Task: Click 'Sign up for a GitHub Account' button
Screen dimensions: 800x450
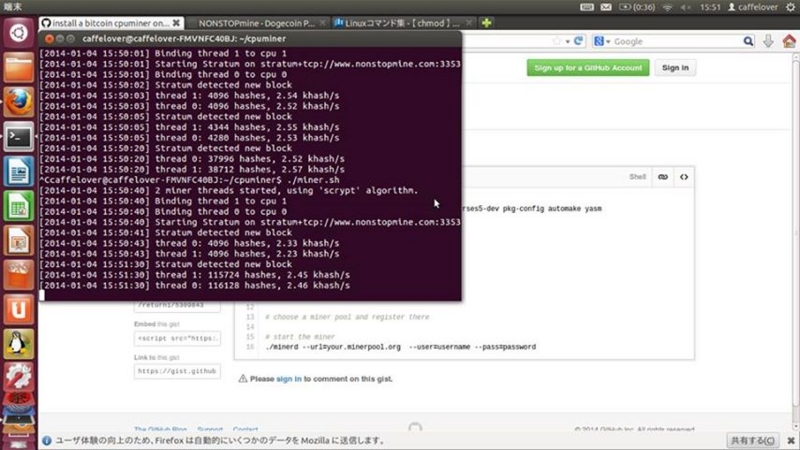Action: tap(588, 67)
